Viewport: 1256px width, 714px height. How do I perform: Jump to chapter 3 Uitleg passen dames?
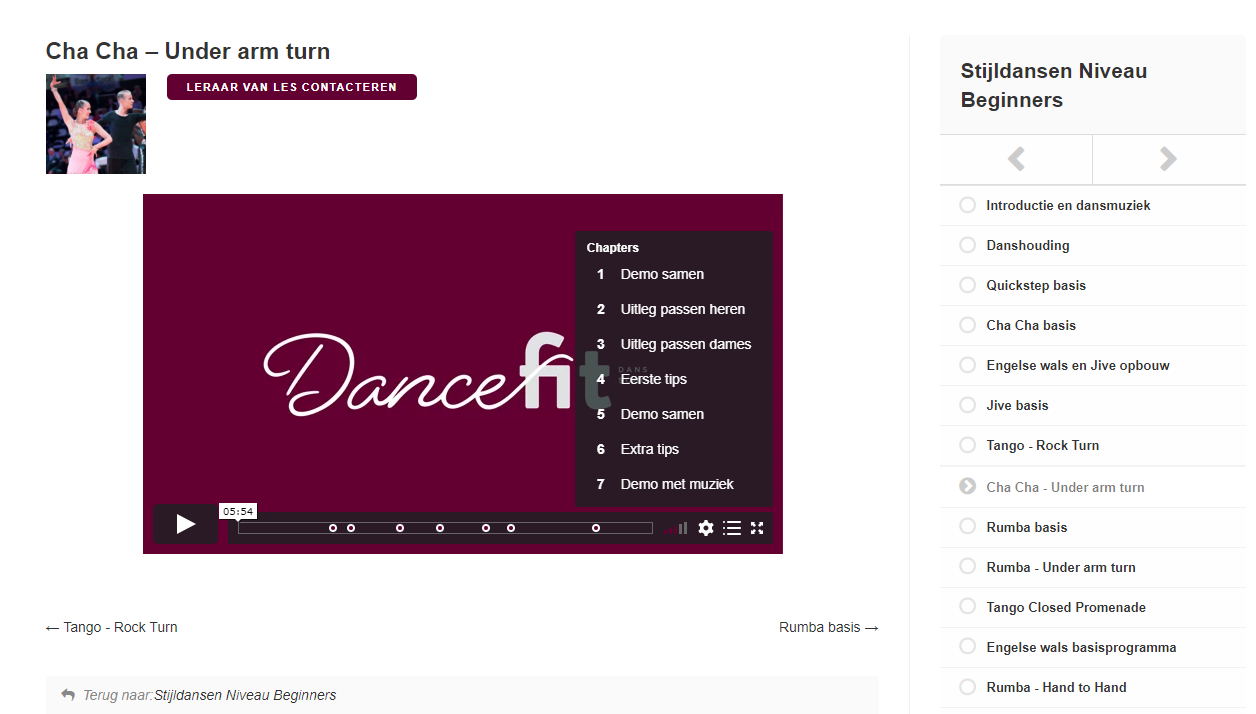(x=674, y=344)
